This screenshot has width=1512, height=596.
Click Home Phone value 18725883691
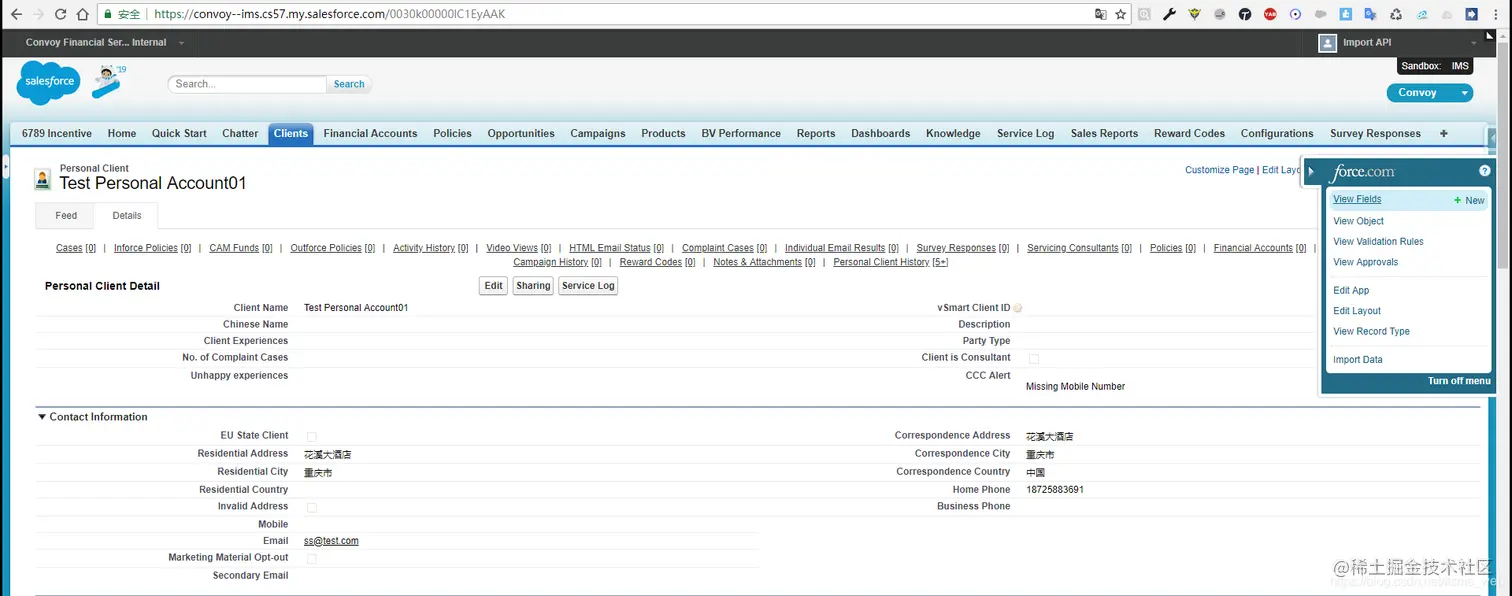(1054, 490)
